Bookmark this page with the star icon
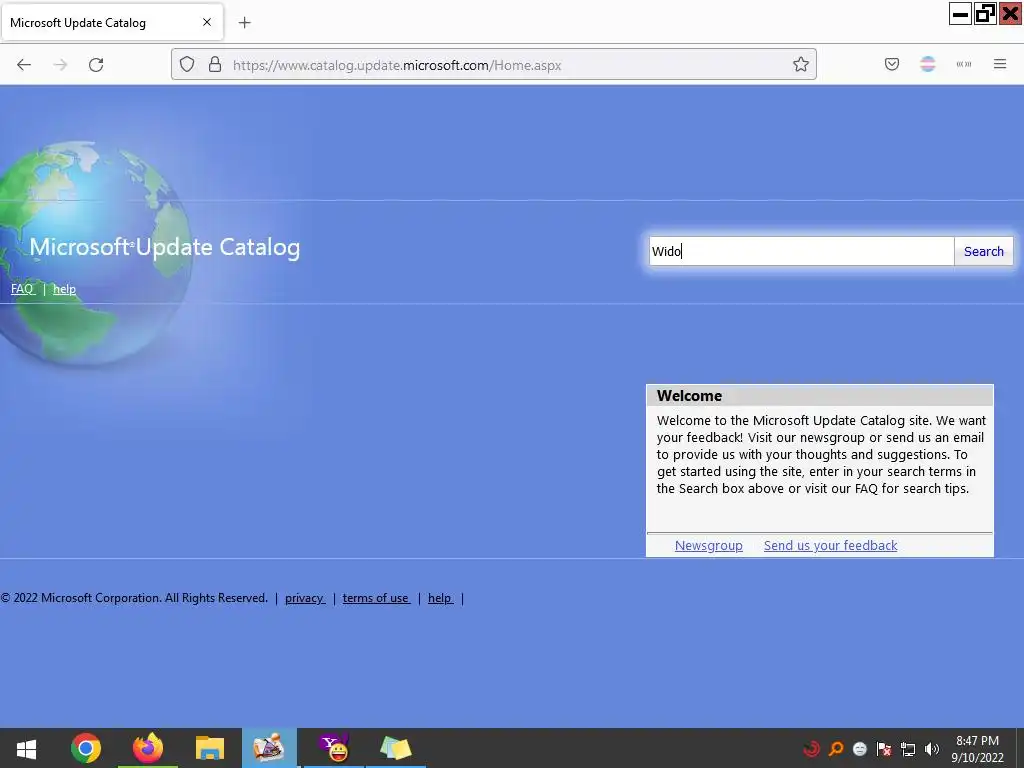This screenshot has height=768, width=1024. coord(801,64)
